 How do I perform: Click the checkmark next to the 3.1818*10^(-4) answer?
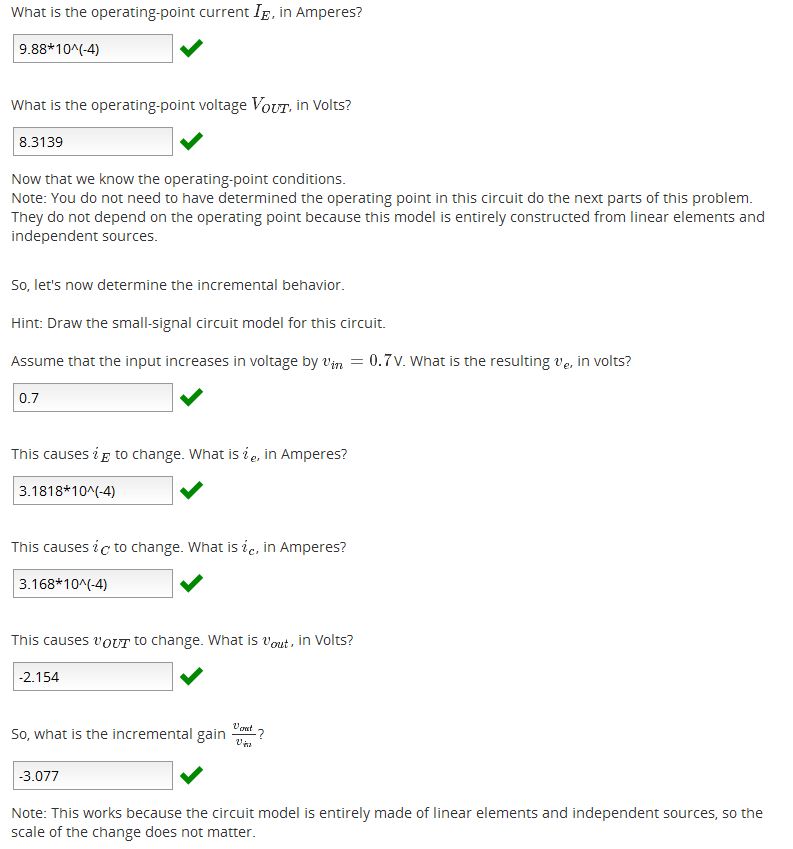pos(191,491)
